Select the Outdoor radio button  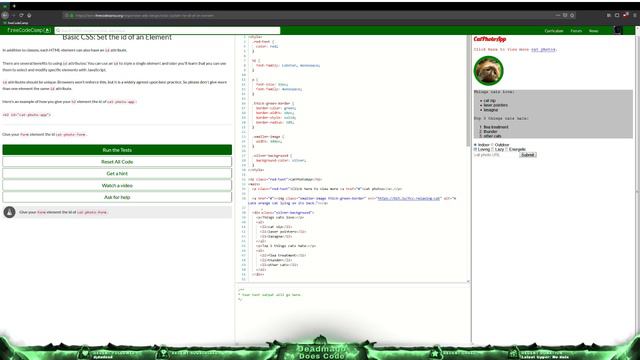point(492,144)
